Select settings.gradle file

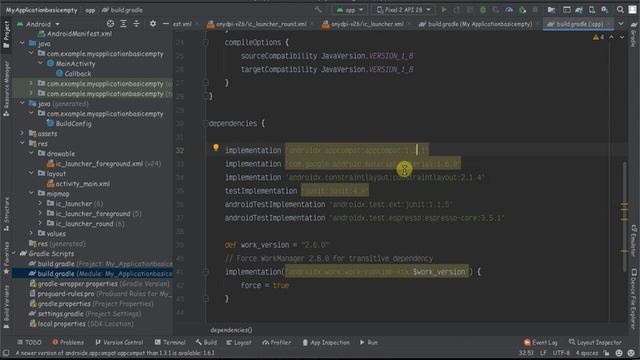[x=85, y=314]
